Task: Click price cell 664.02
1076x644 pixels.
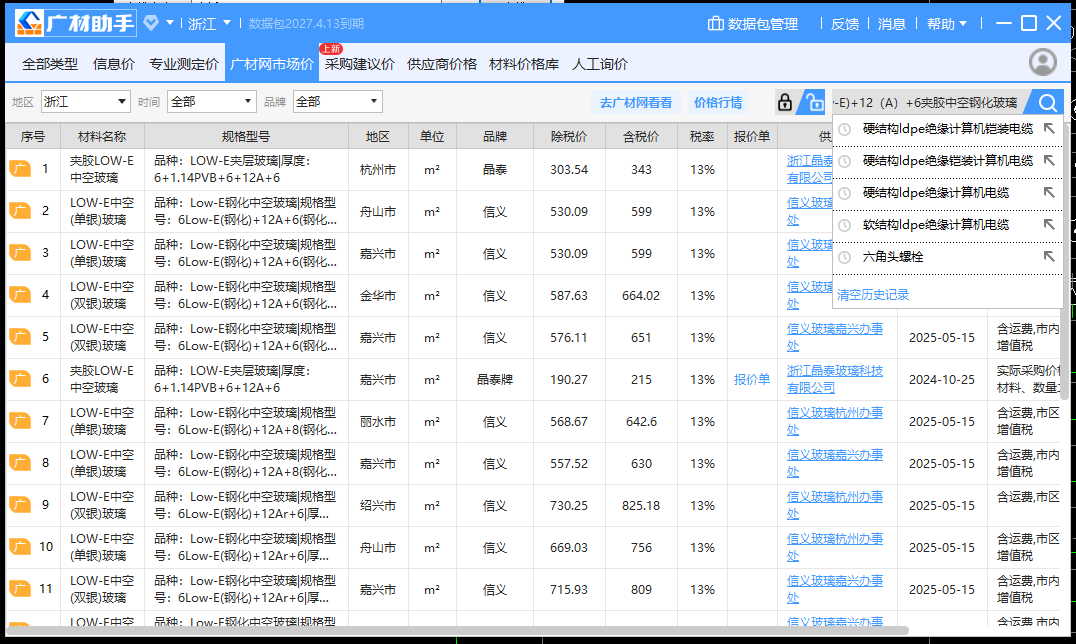Action: 641,295
